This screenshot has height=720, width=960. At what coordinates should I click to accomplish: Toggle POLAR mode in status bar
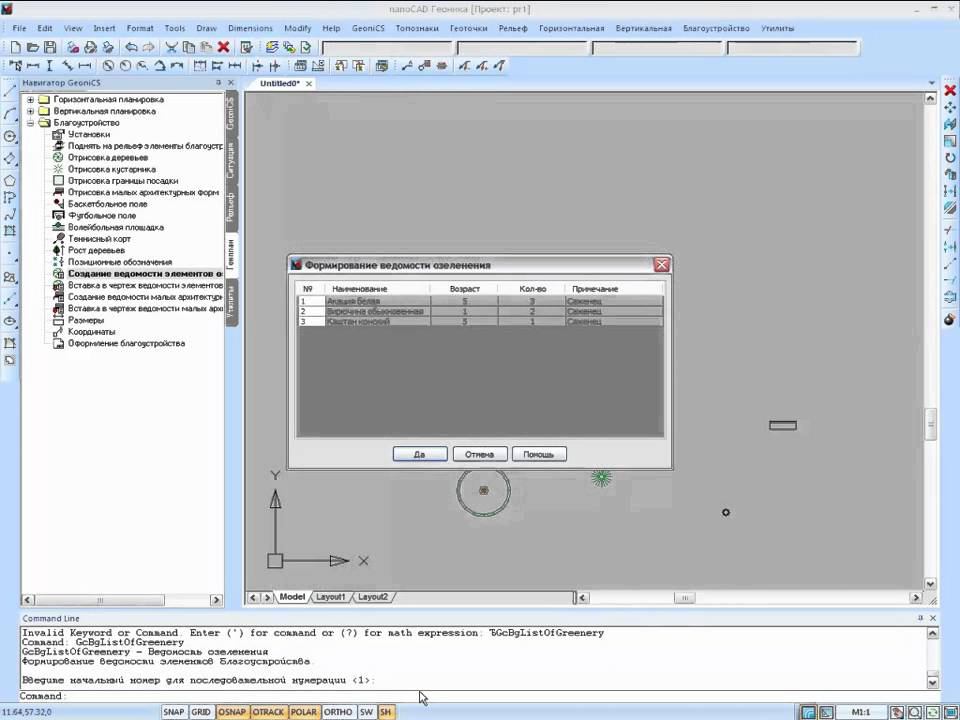[x=304, y=712]
